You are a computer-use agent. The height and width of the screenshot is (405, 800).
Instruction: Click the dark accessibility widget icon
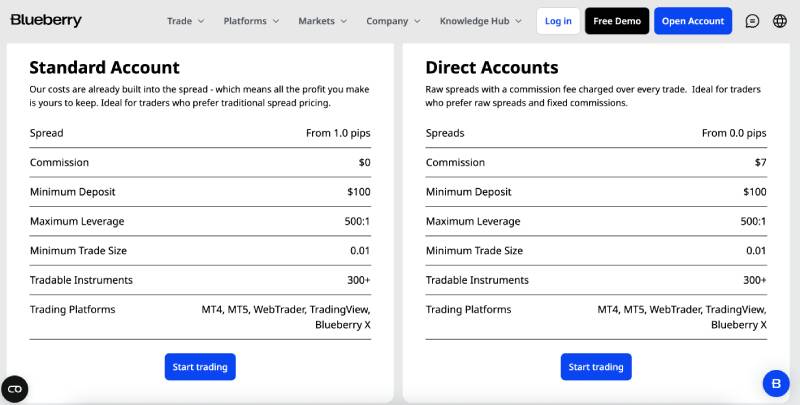pos(15,389)
